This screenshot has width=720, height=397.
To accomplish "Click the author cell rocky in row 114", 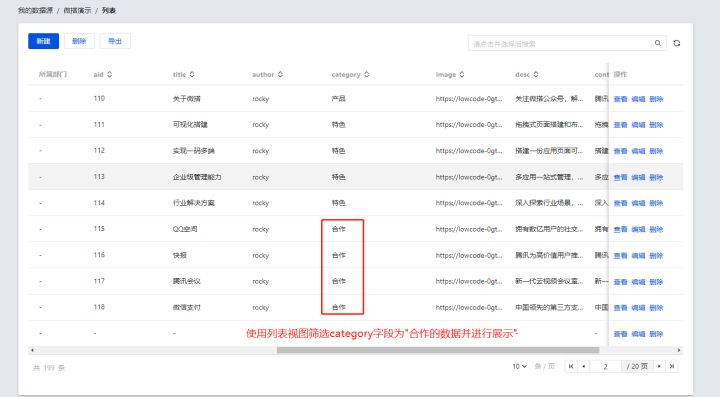I will pos(260,203).
